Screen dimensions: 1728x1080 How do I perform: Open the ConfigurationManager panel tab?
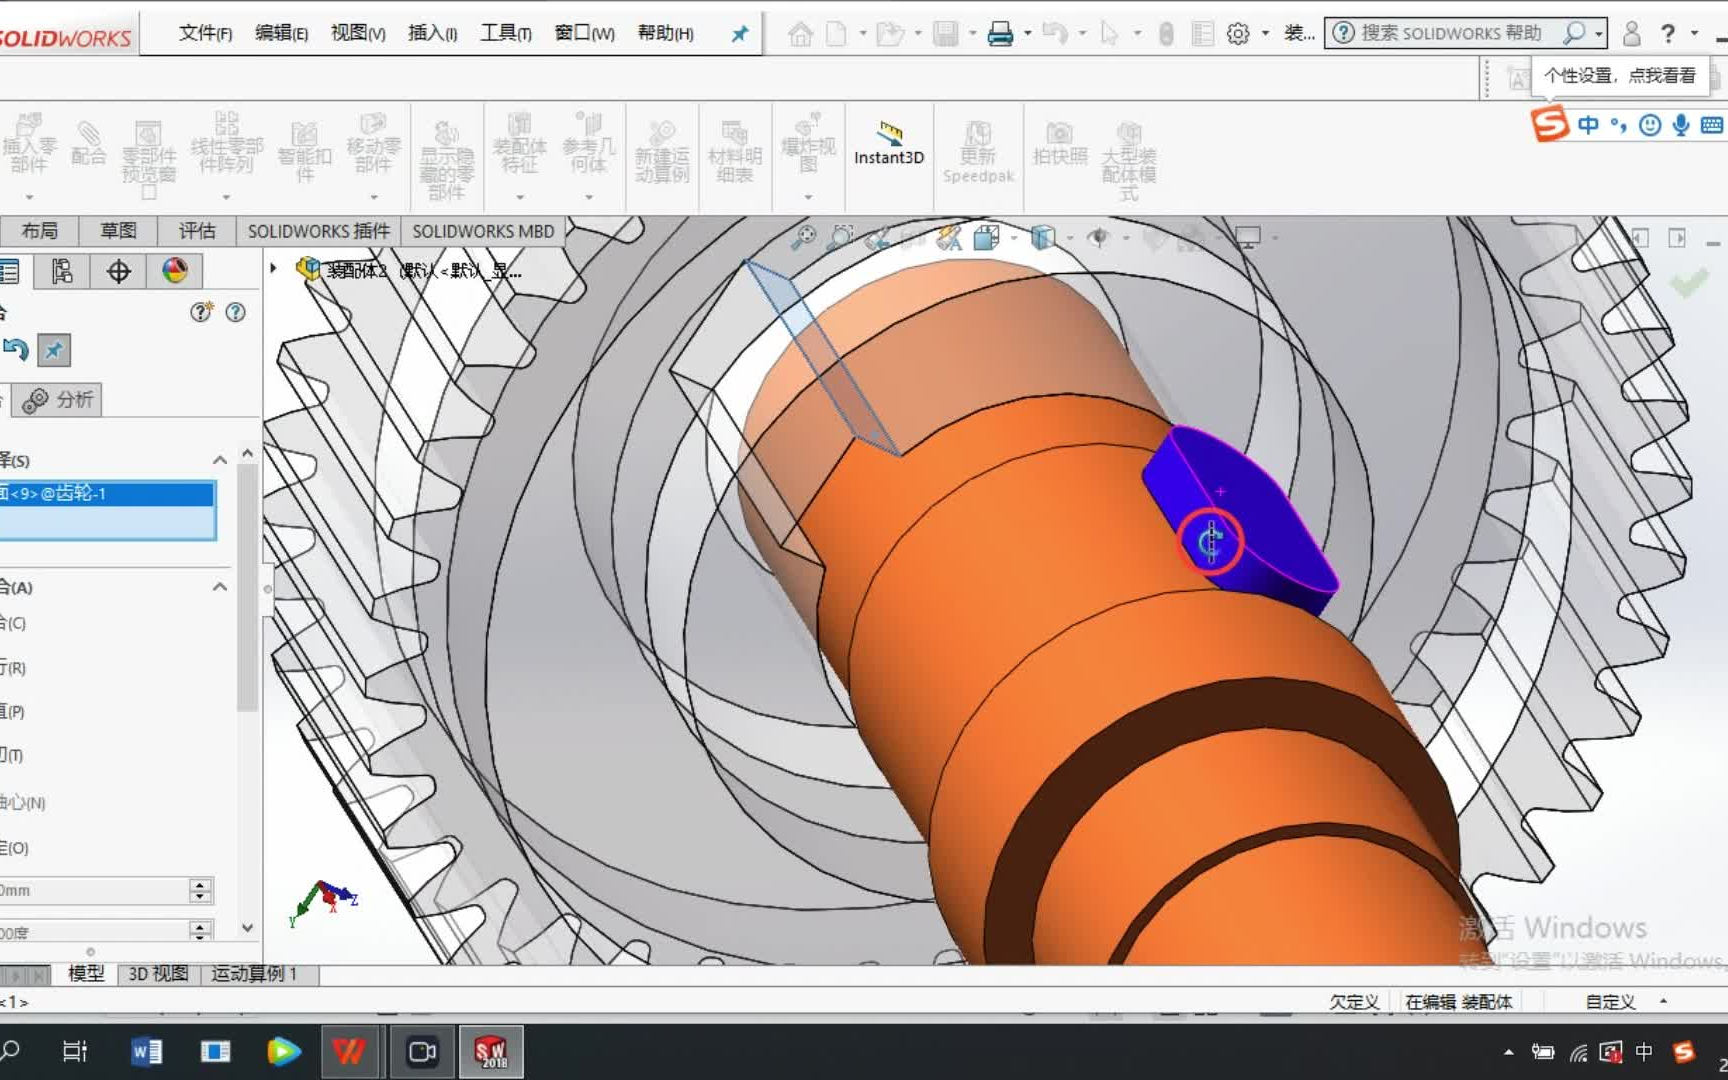point(62,271)
